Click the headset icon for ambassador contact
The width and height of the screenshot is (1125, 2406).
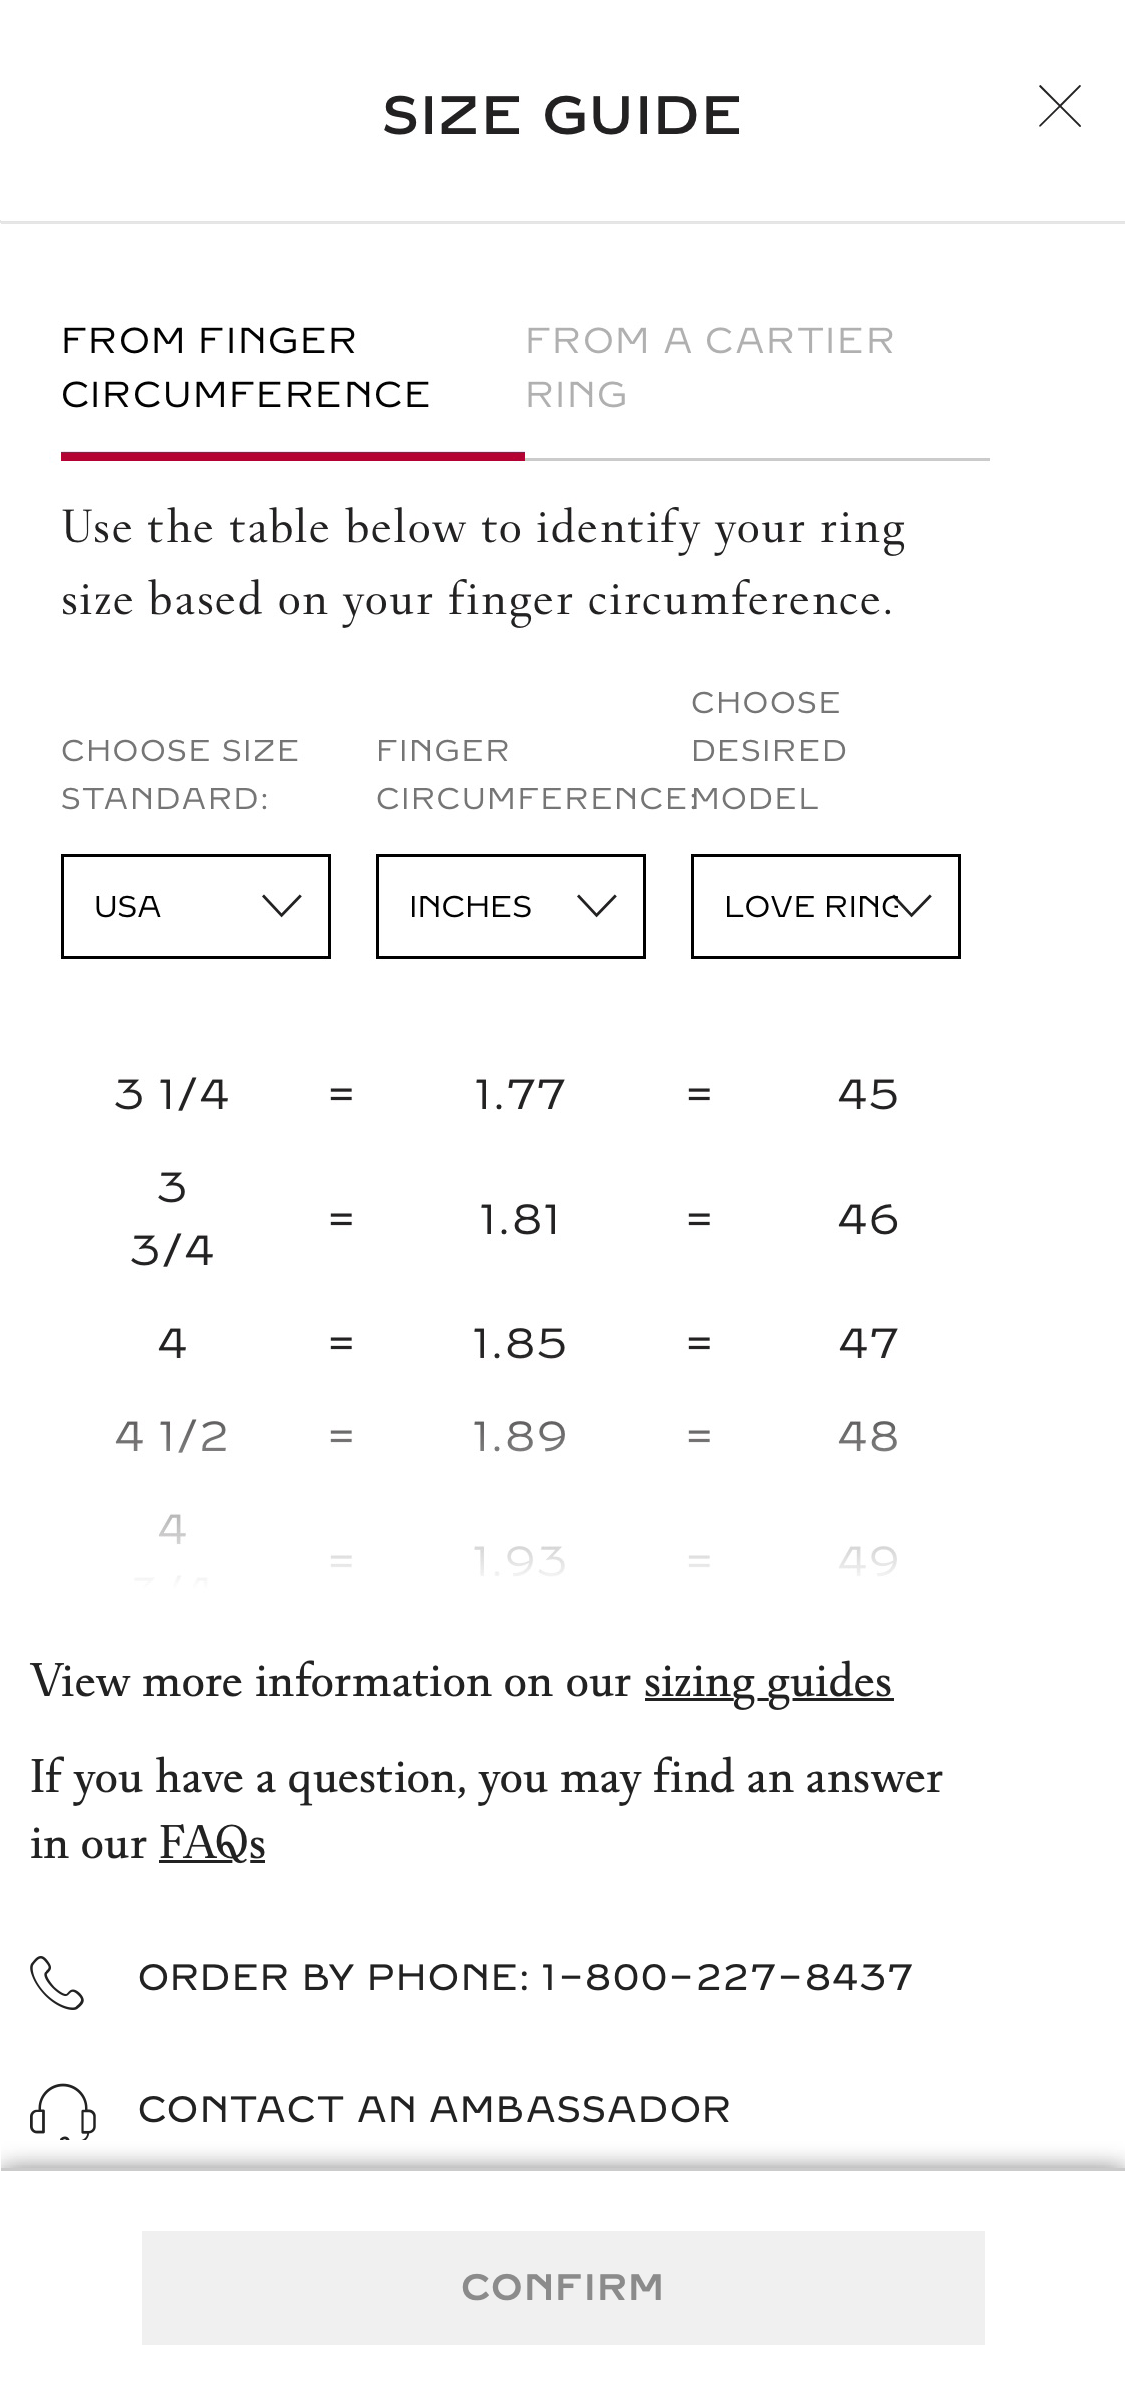click(x=60, y=2110)
